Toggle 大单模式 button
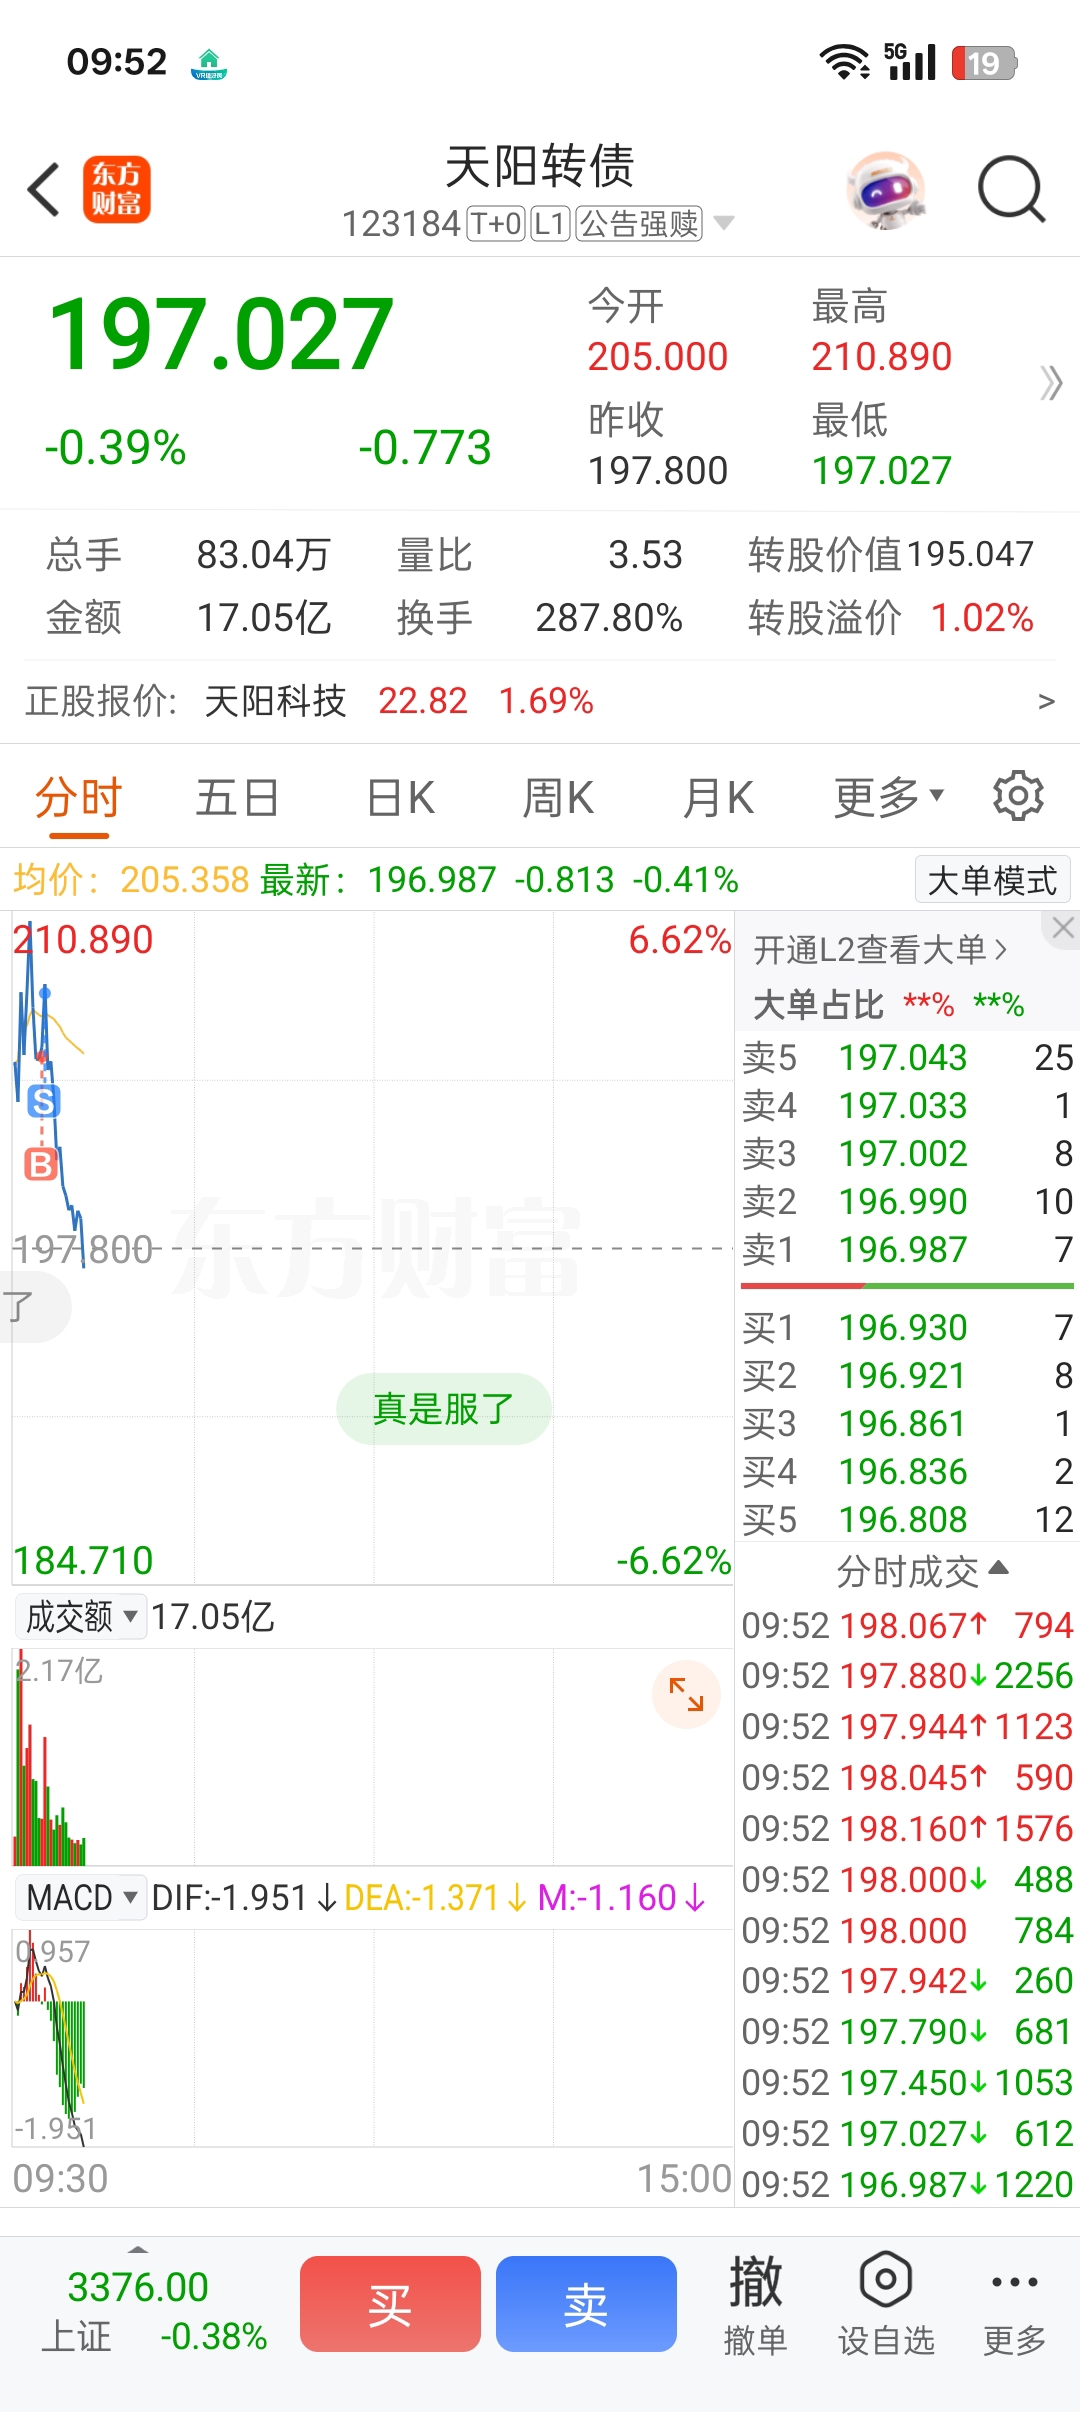This screenshot has height=2412, width=1080. pyautogui.click(x=992, y=880)
